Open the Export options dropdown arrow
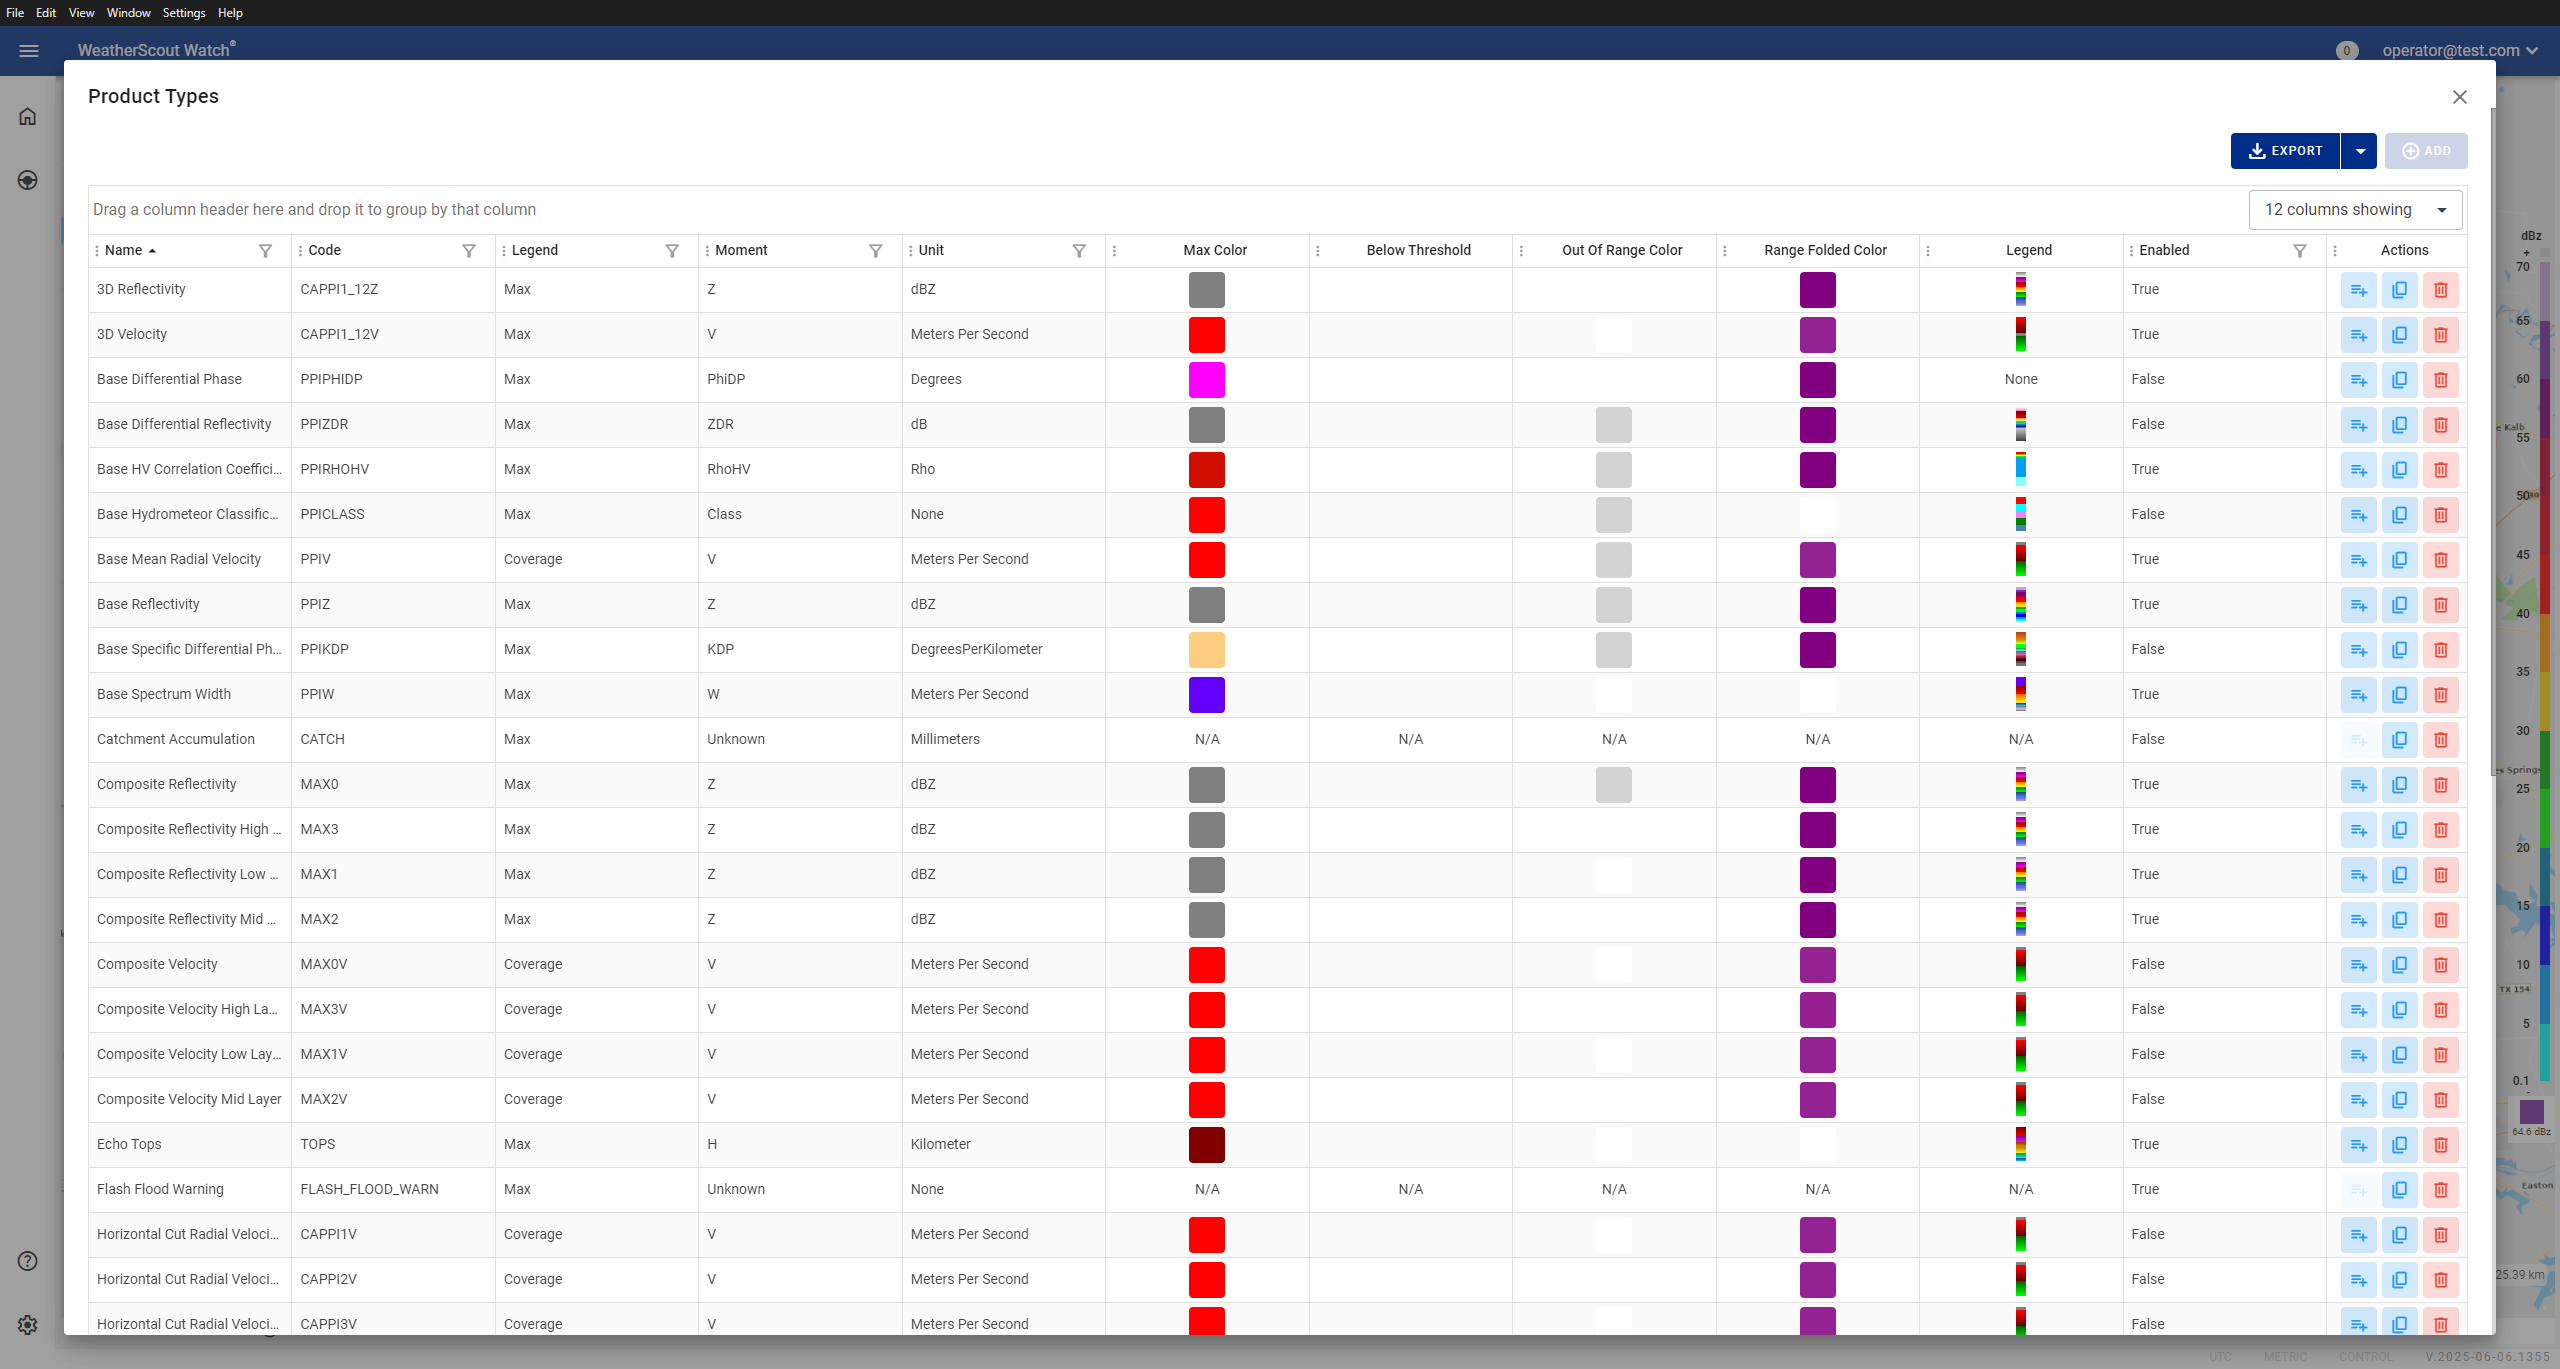 point(2360,151)
